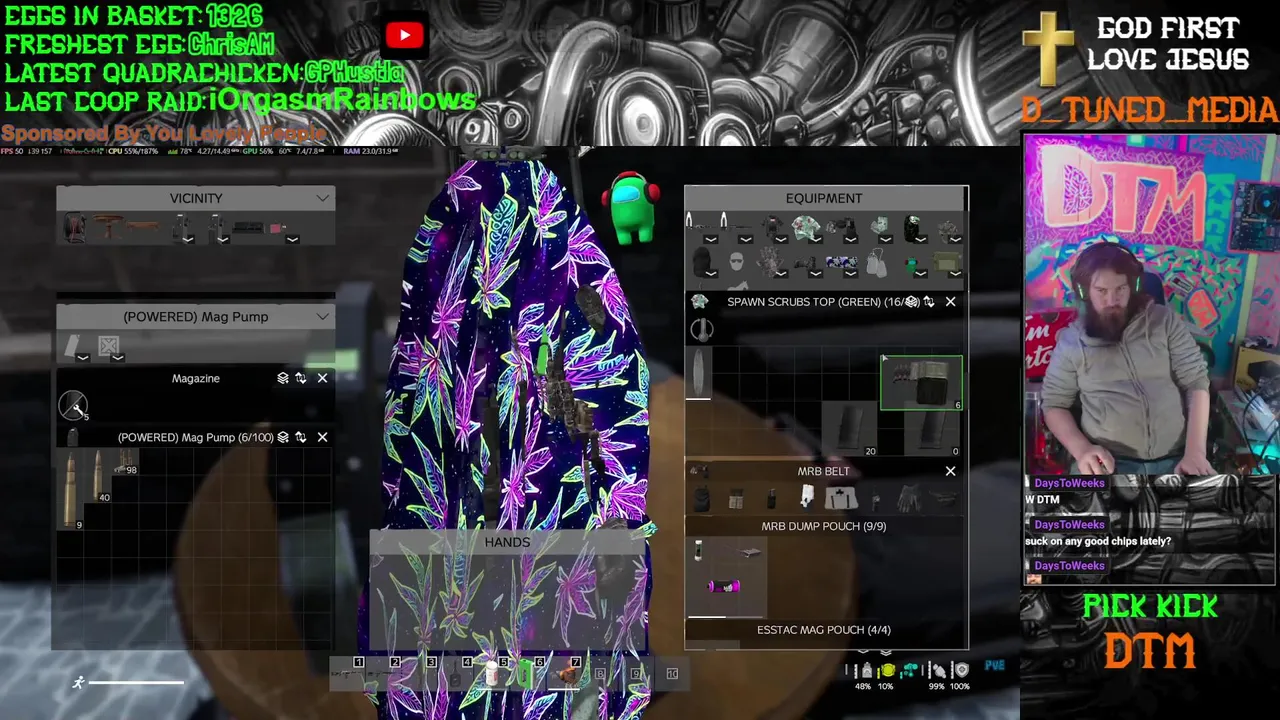The width and height of the screenshot is (1280, 720).
Task: Select the gloves slot on MRB Belt
Action: point(910,498)
